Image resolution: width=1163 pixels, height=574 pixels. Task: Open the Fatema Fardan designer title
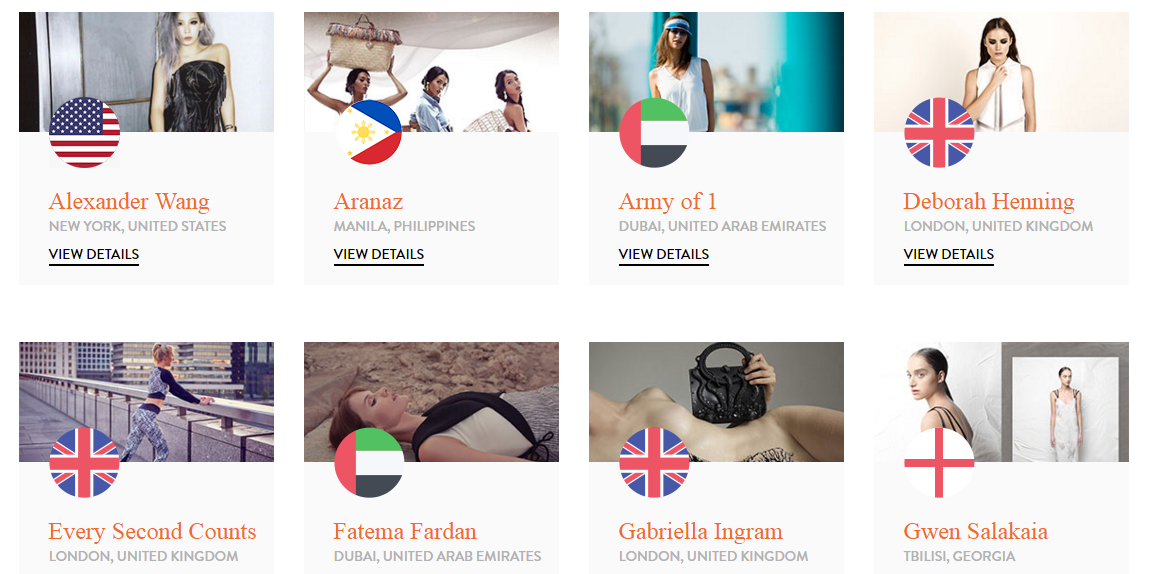click(405, 532)
